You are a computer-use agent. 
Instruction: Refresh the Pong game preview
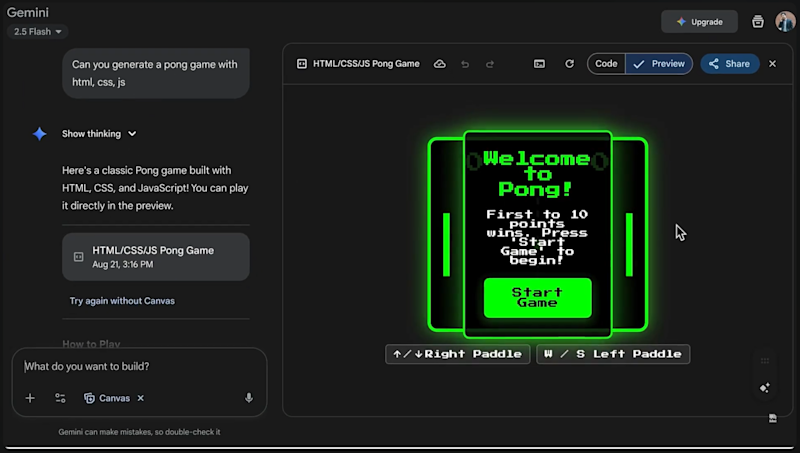tap(569, 64)
